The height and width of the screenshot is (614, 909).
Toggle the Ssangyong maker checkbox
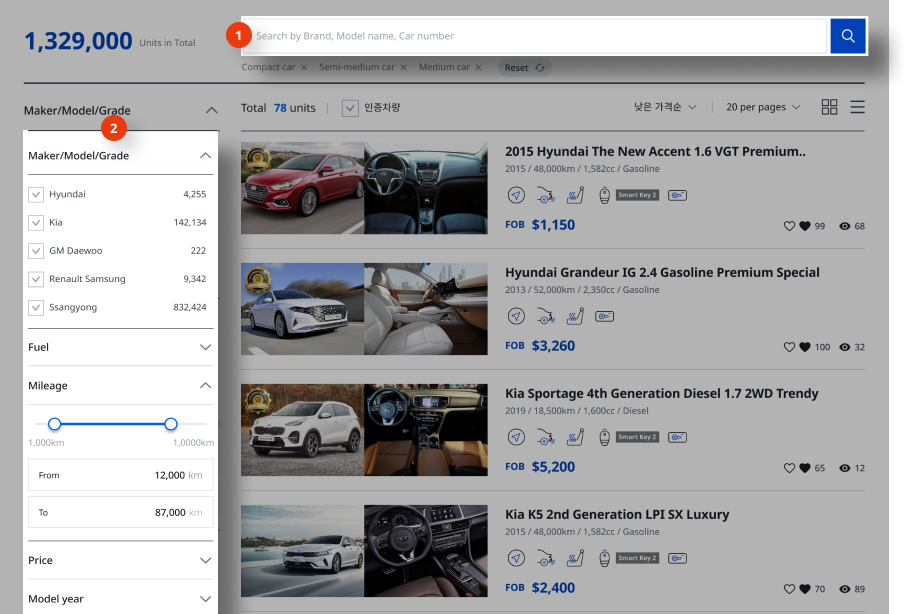36,307
